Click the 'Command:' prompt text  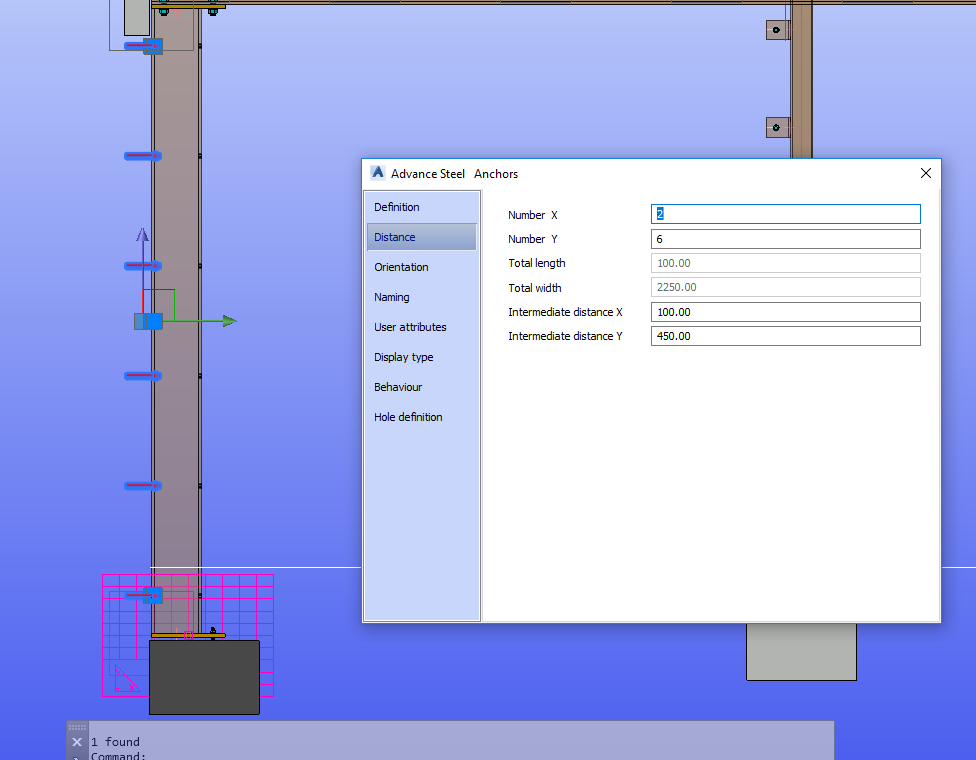click(x=118, y=756)
